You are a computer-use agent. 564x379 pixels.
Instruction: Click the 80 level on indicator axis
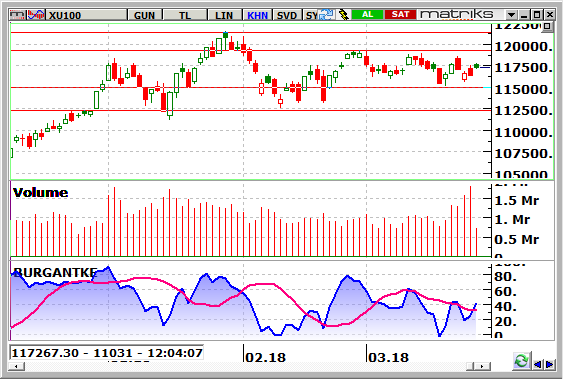coord(505,277)
